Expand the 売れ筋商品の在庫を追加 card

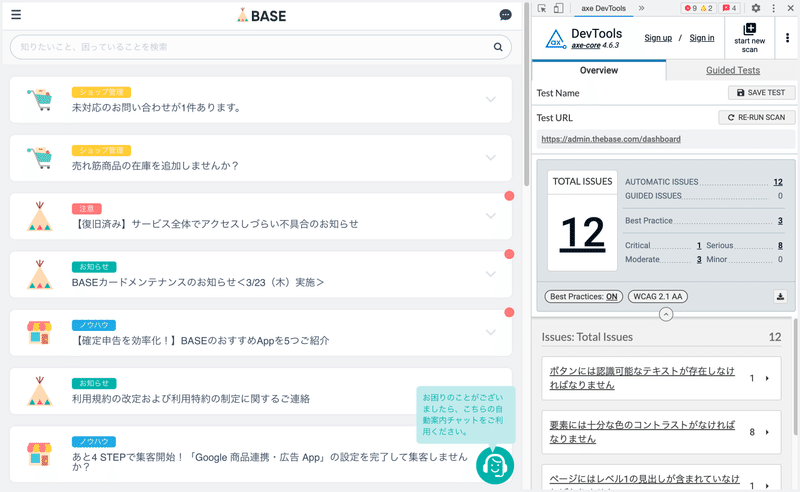[491, 158]
